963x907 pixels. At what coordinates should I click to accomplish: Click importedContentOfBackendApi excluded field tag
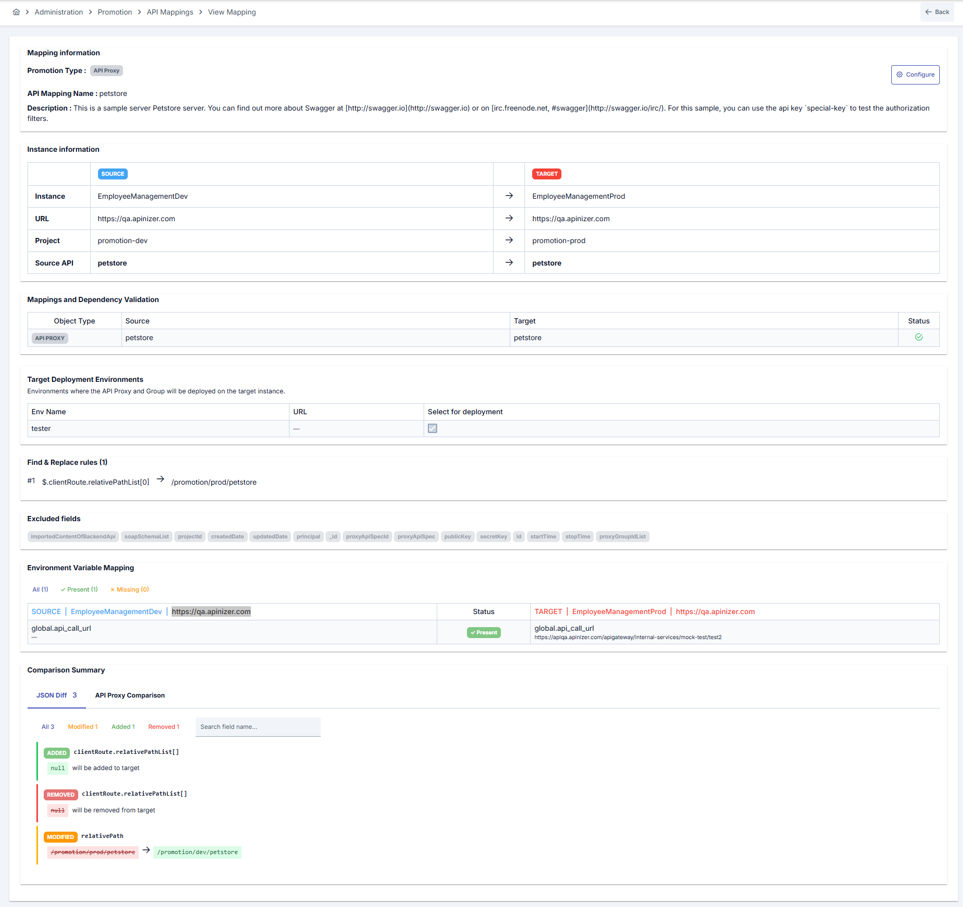click(x=73, y=537)
